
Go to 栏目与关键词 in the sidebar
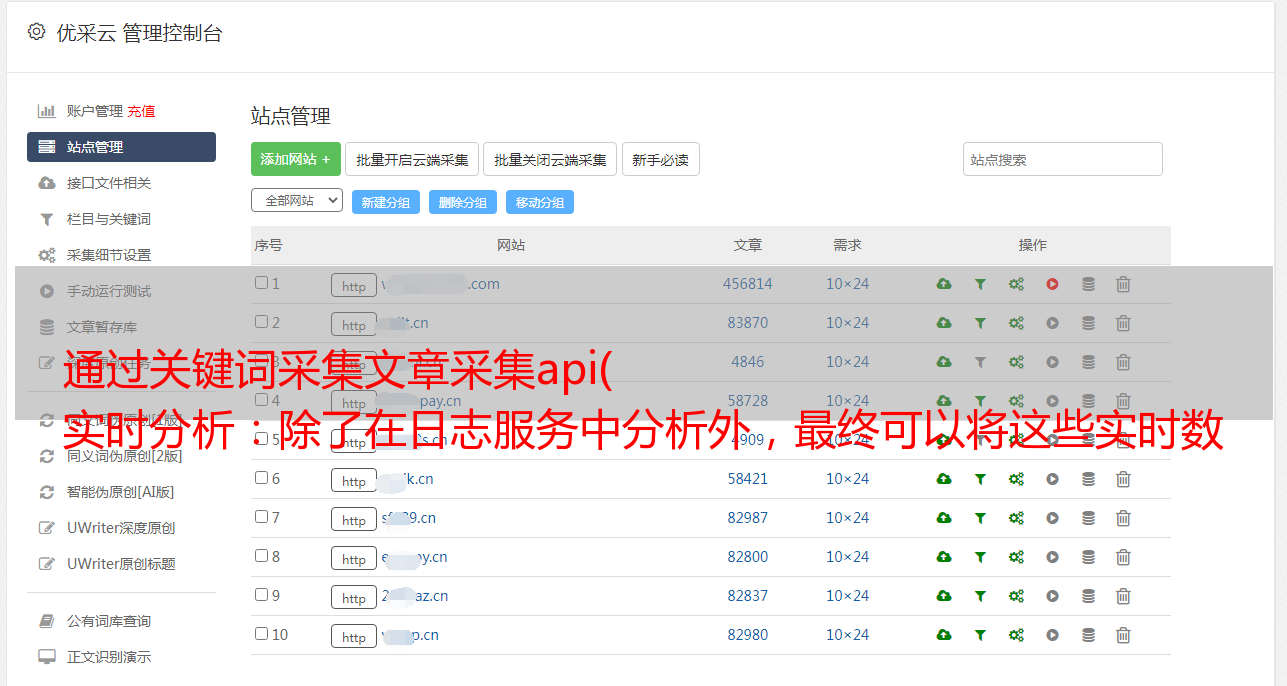(x=108, y=219)
